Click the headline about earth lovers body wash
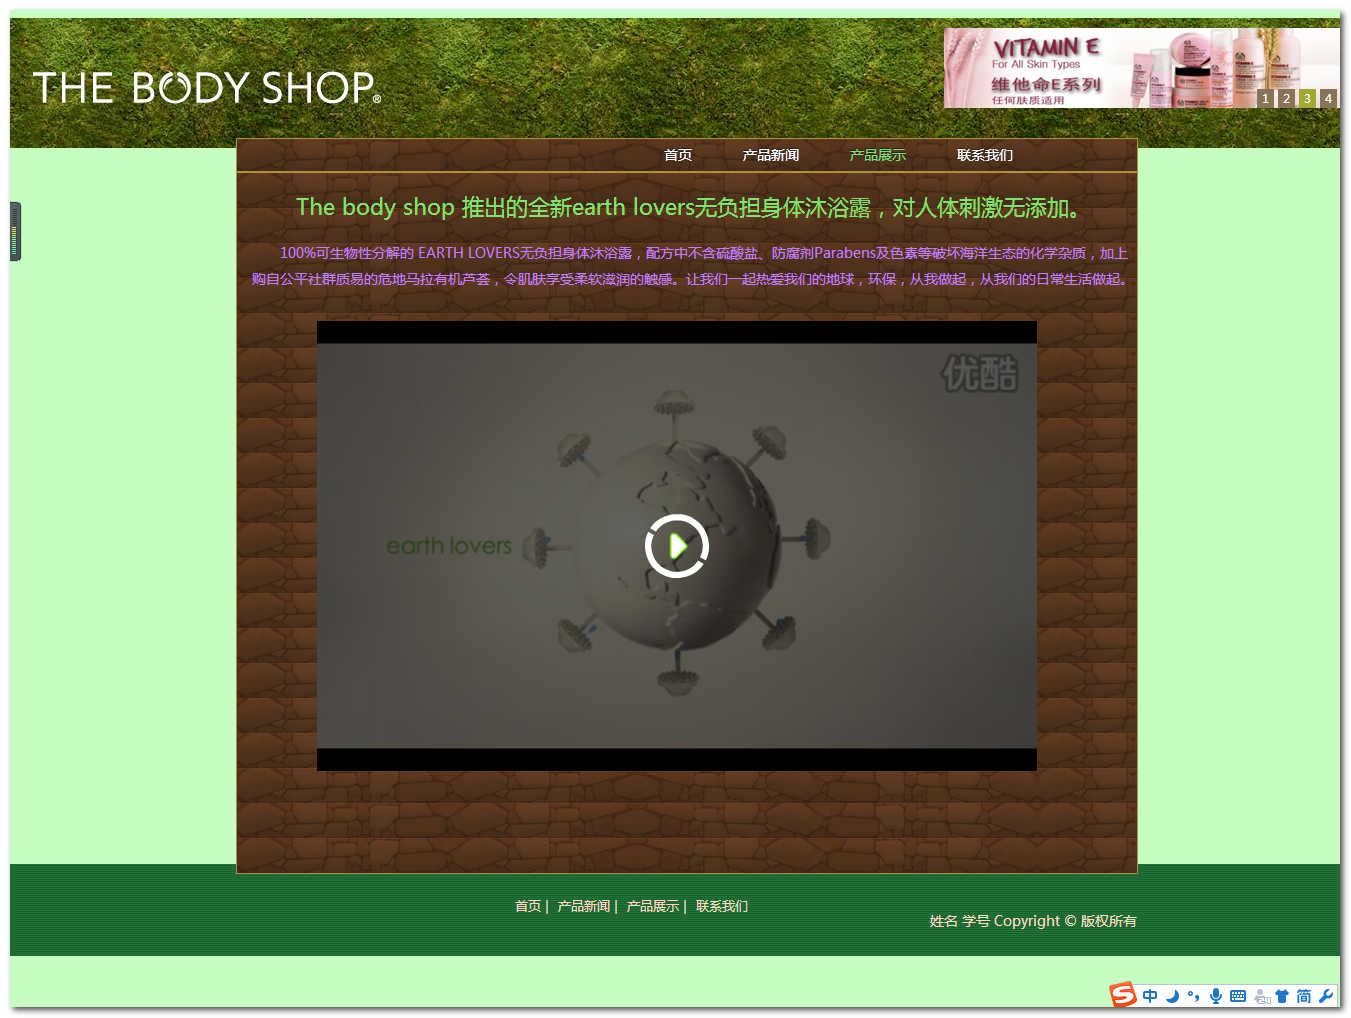1351x1018 pixels. pos(690,207)
